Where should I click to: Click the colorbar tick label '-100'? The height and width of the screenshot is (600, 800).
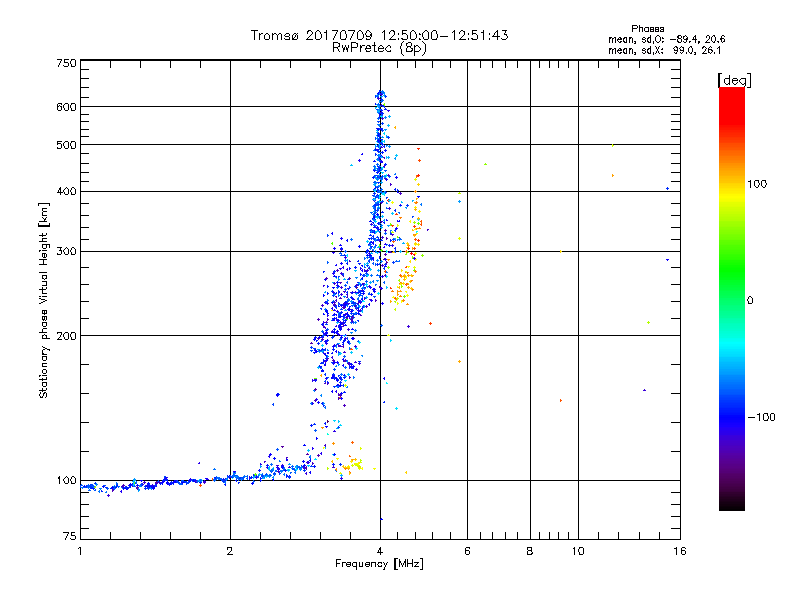pos(761,417)
